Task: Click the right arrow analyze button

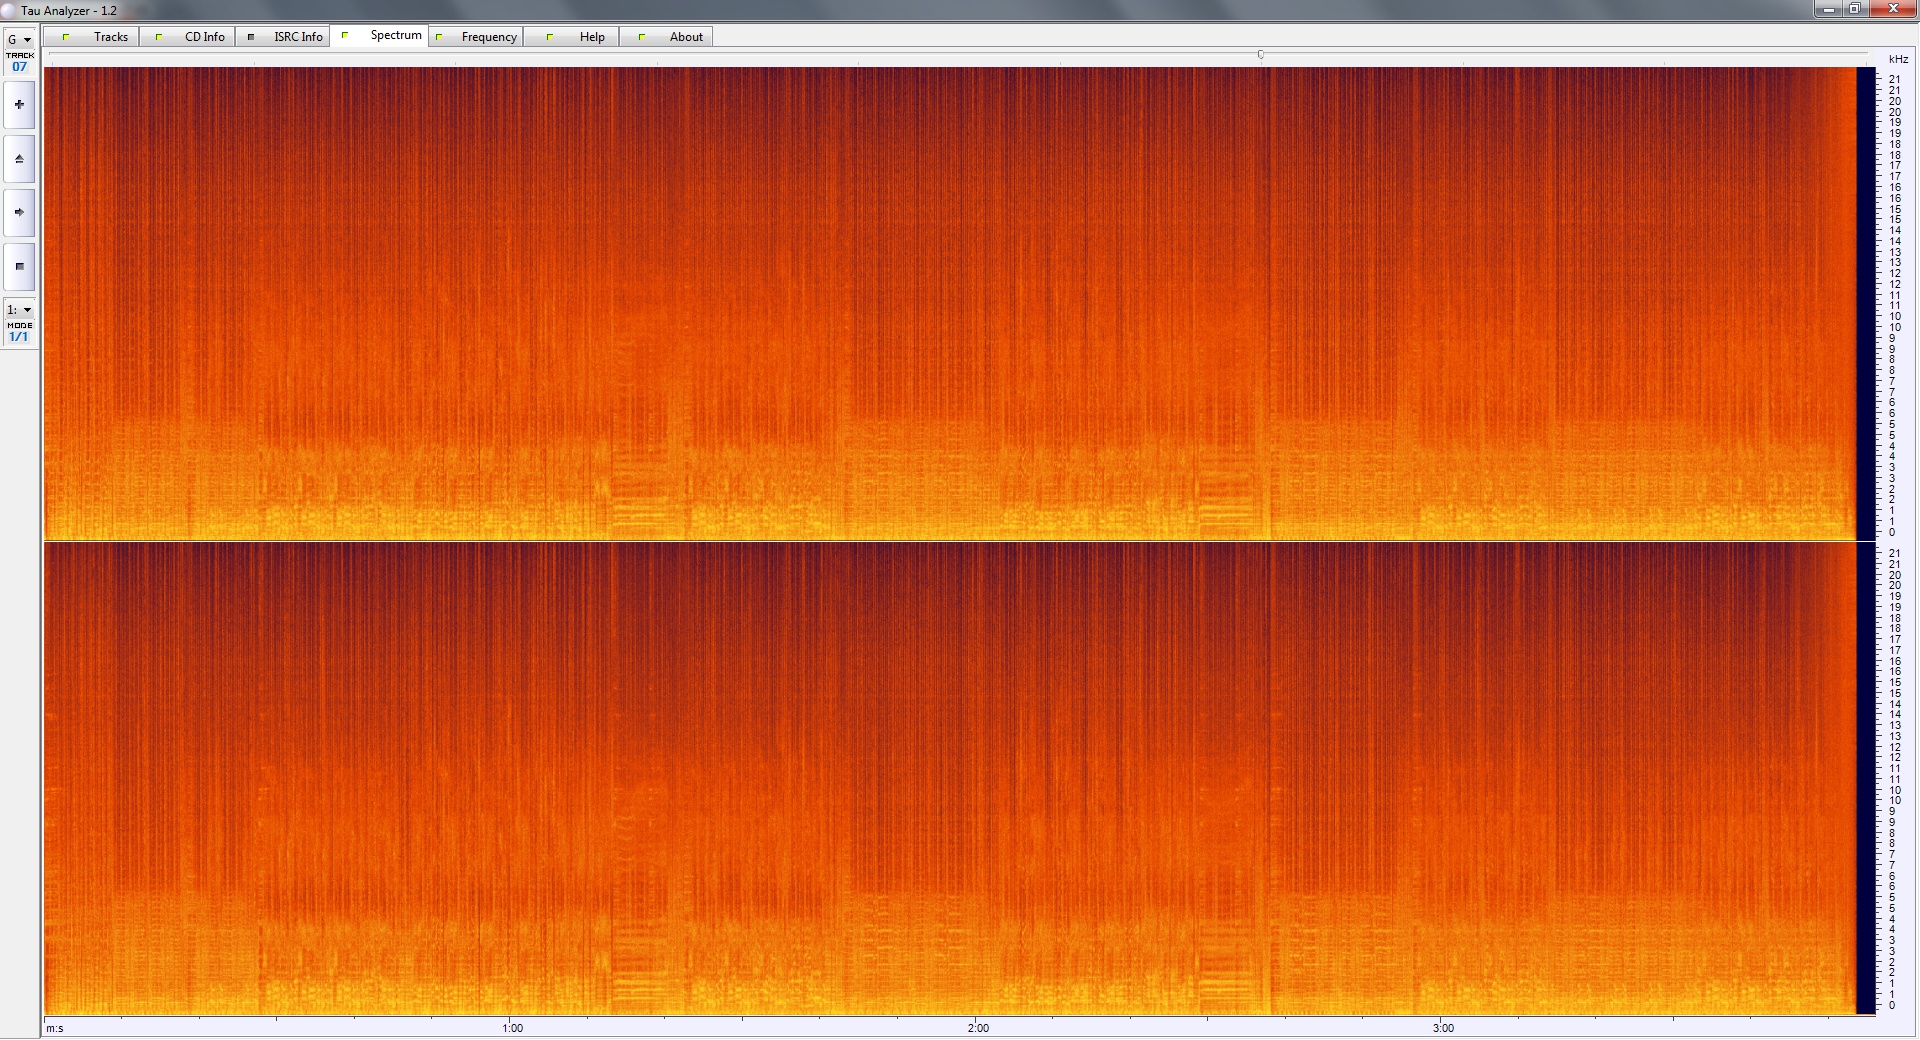Action: point(19,213)
